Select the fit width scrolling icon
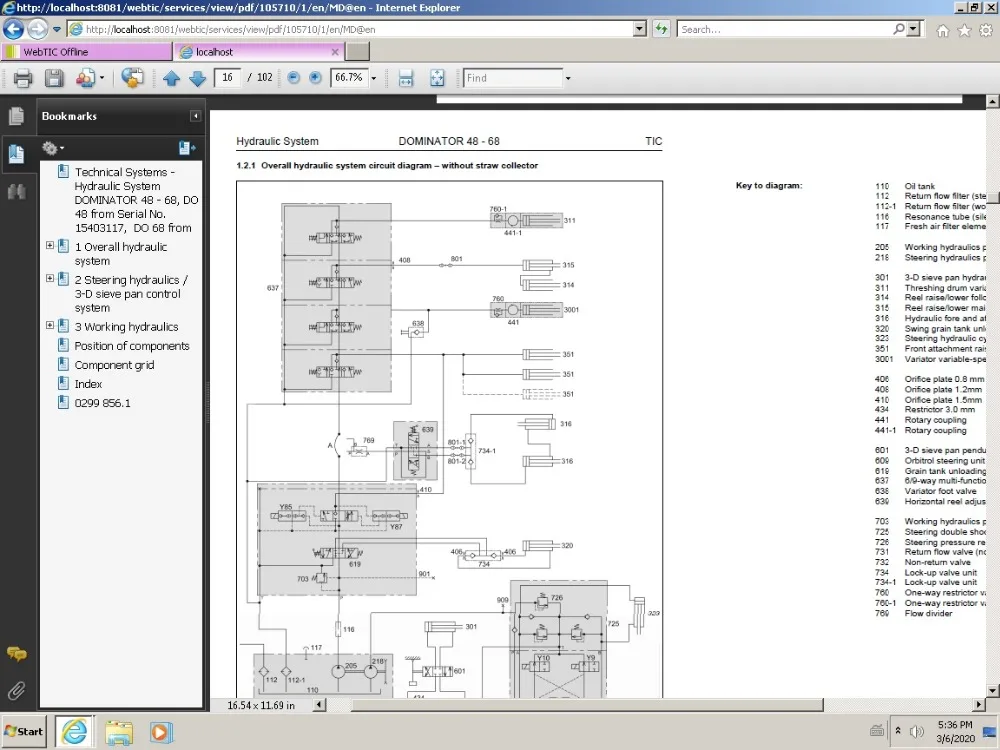Screen dimensions: 1000x750 point(406,78)
